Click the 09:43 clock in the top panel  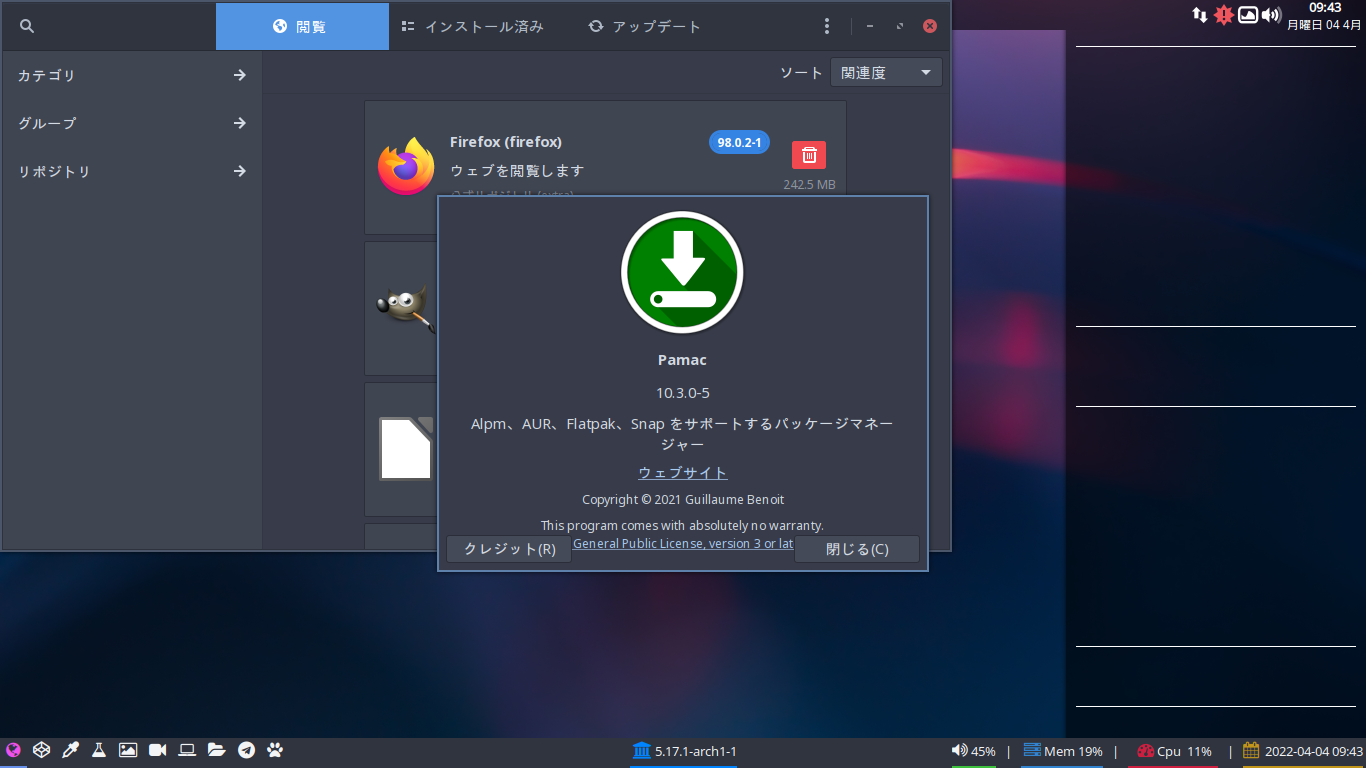1325,7
